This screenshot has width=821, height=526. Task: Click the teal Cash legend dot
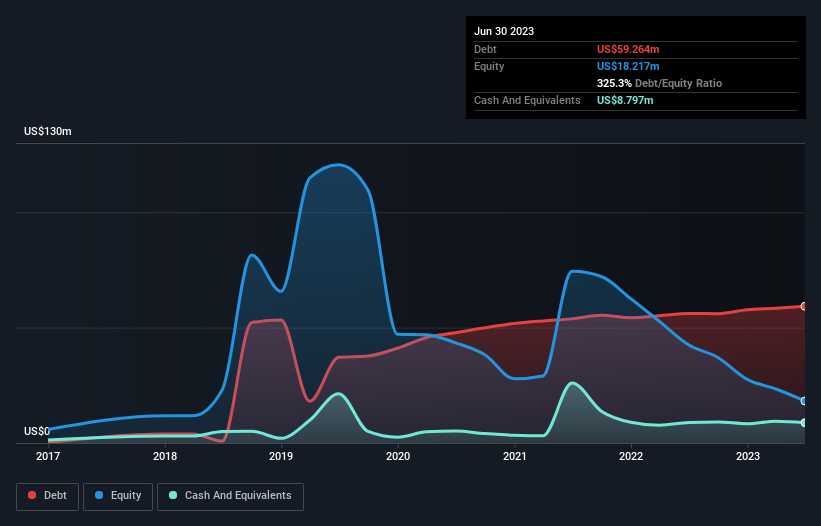pos(173,495)
